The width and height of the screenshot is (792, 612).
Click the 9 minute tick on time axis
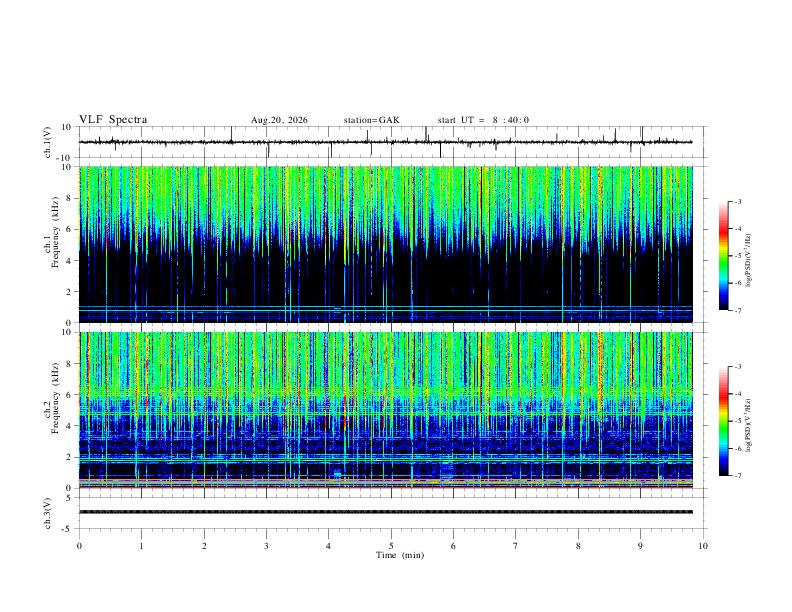pos(640,546)
